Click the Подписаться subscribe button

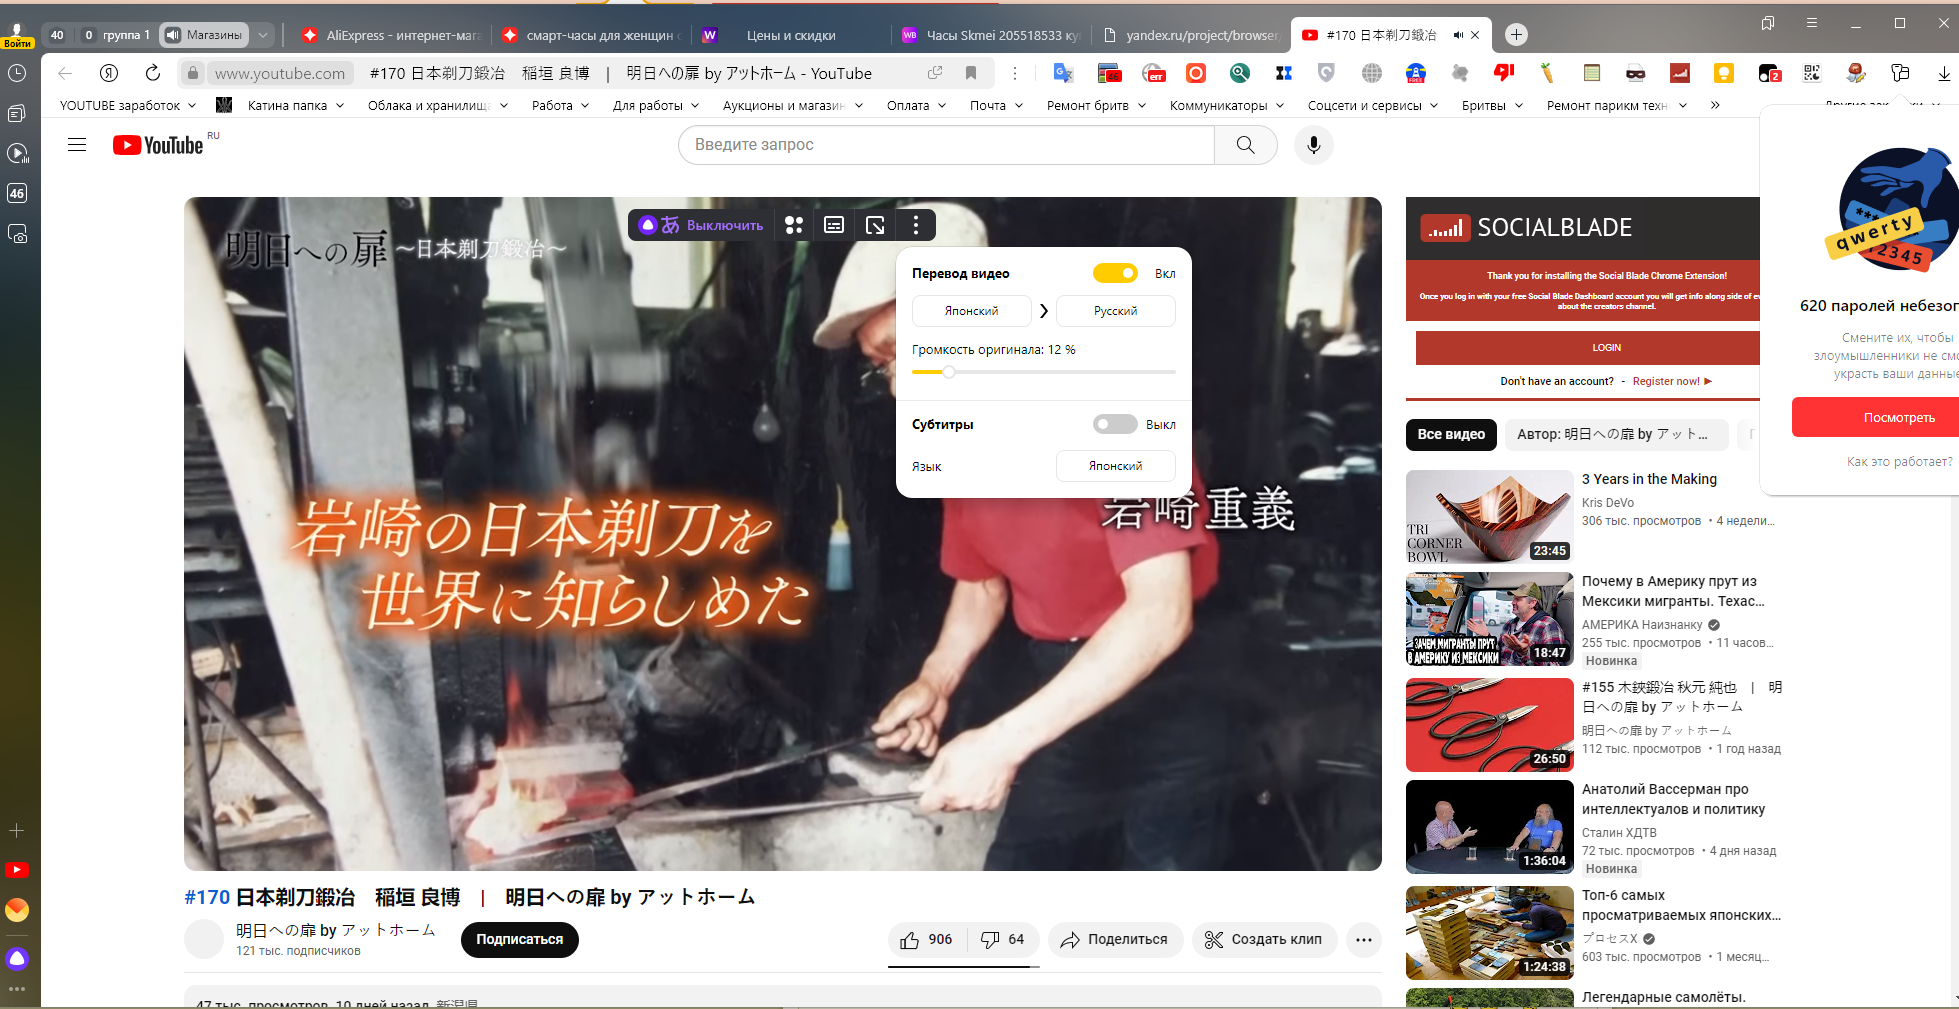519,939
